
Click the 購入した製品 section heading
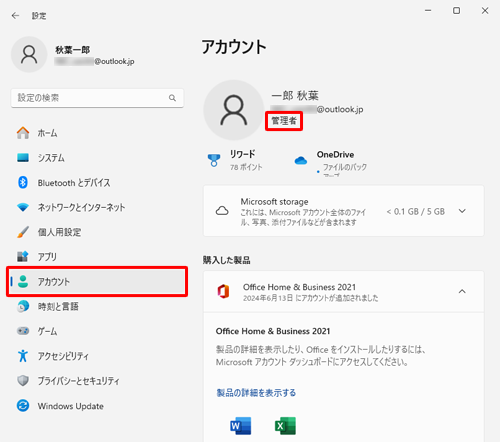[227, 260]
